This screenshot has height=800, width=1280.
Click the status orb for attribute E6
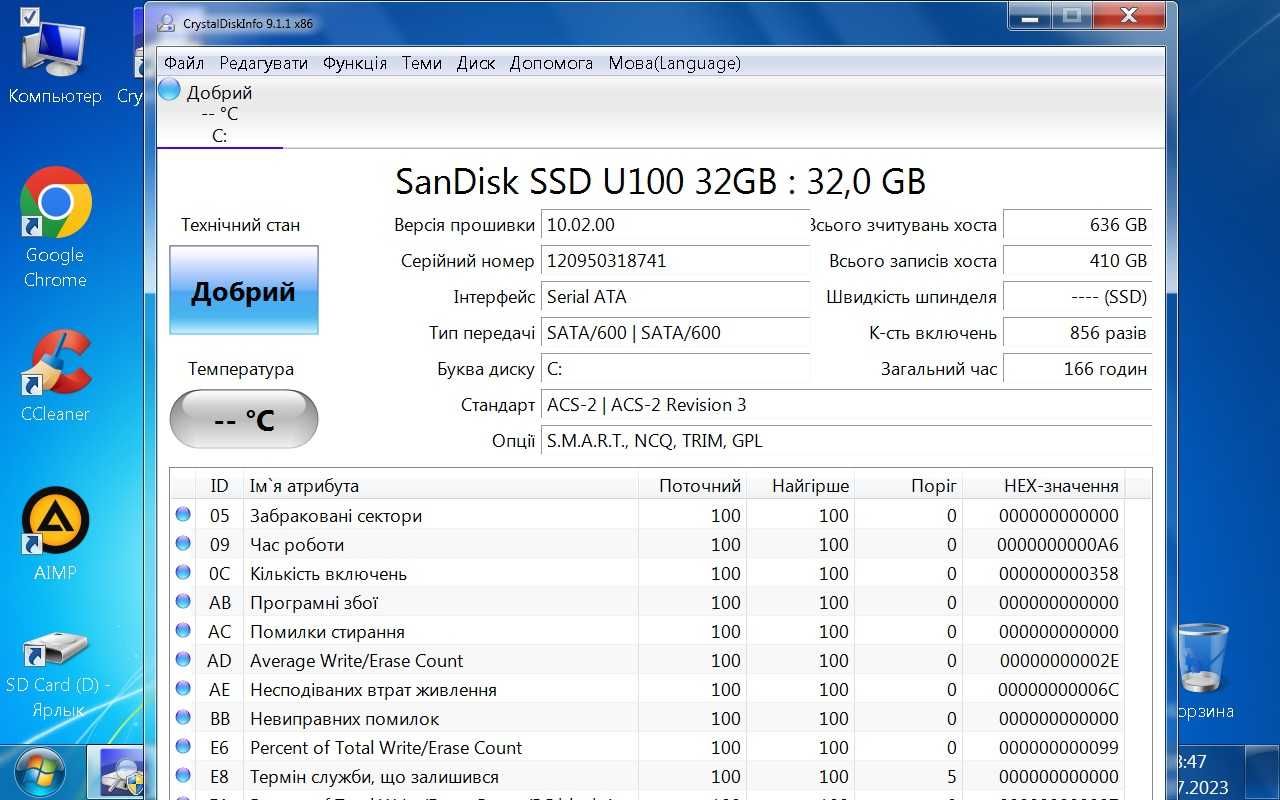[x=183, y=747]
